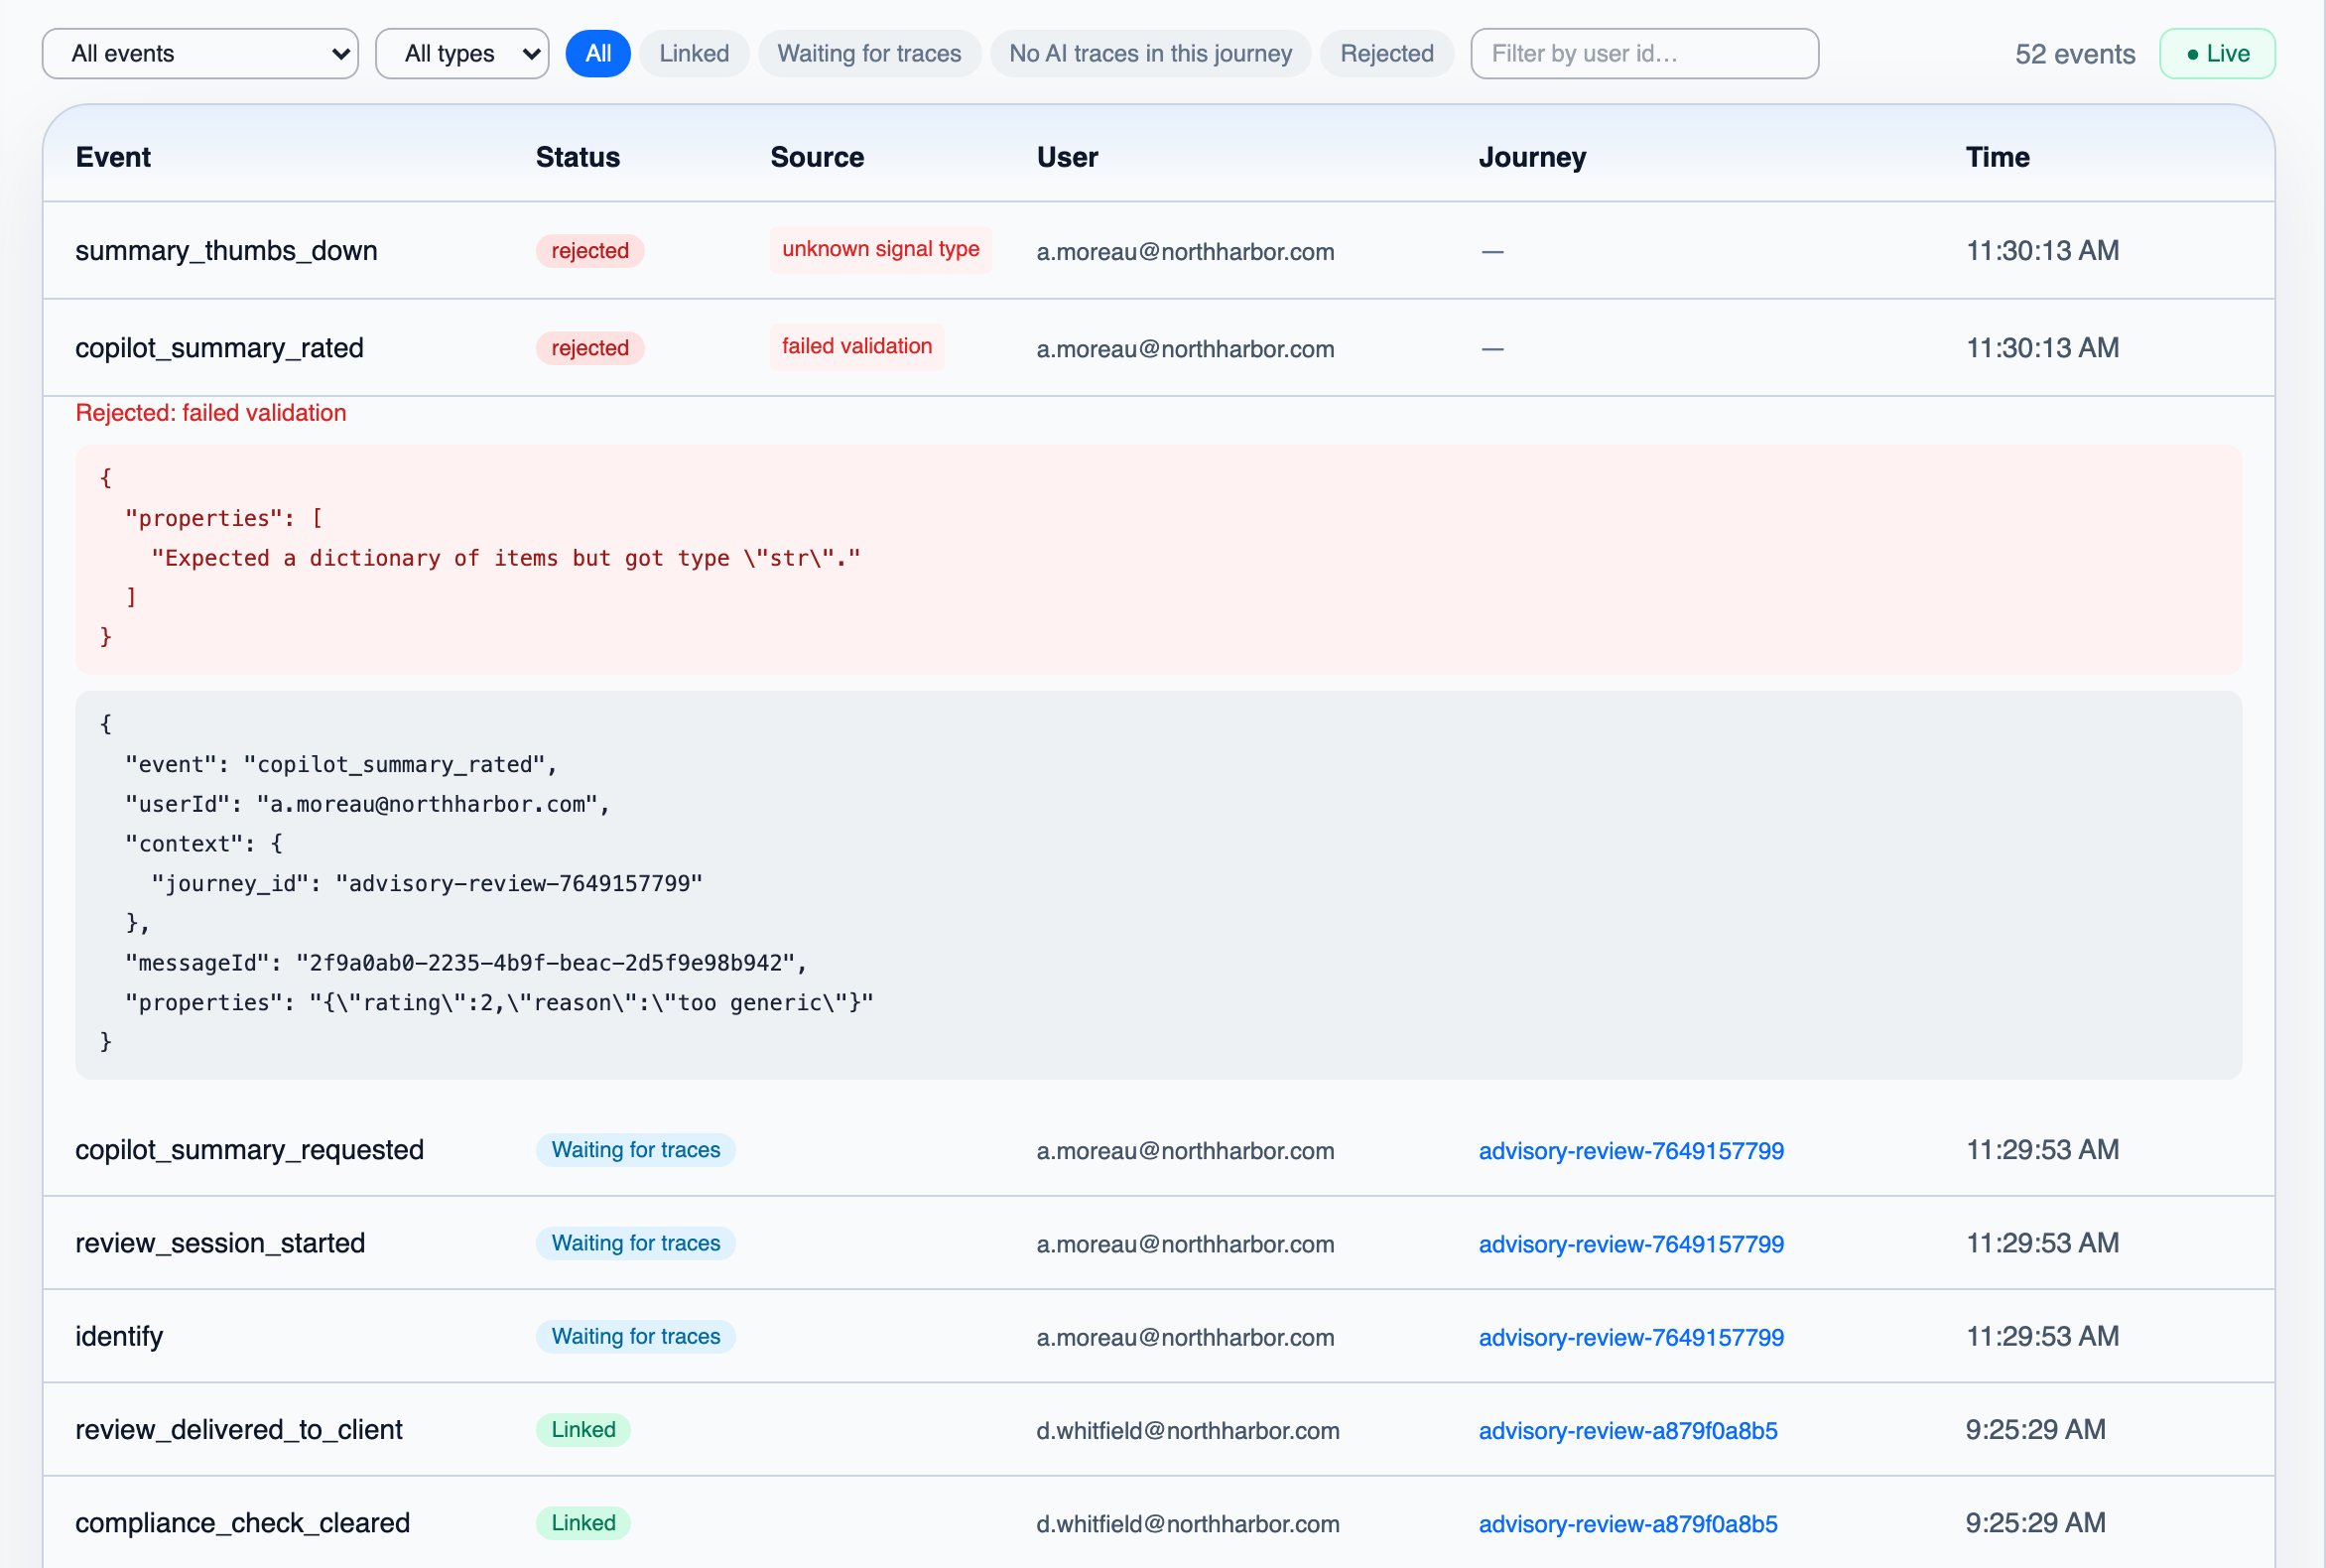The height and width of the screenshot is (1568, 2326).
Task: Open advisory-review-a879f0a8b5 link on compliance_check_cleared row
Action: click(x=1628, y=1524)
